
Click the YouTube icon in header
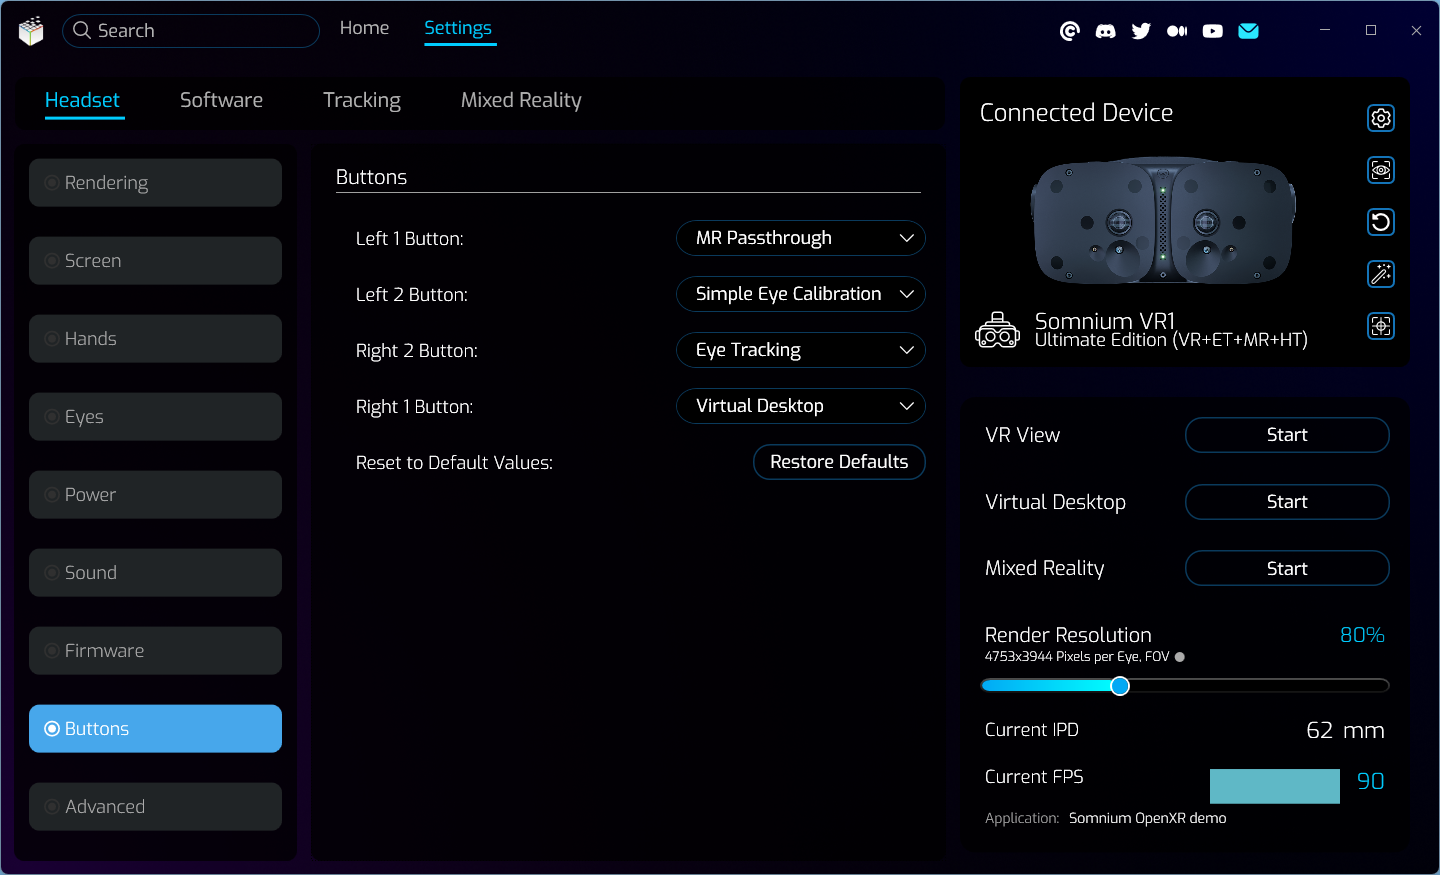pyautogui.click(x=1213, y=31)
